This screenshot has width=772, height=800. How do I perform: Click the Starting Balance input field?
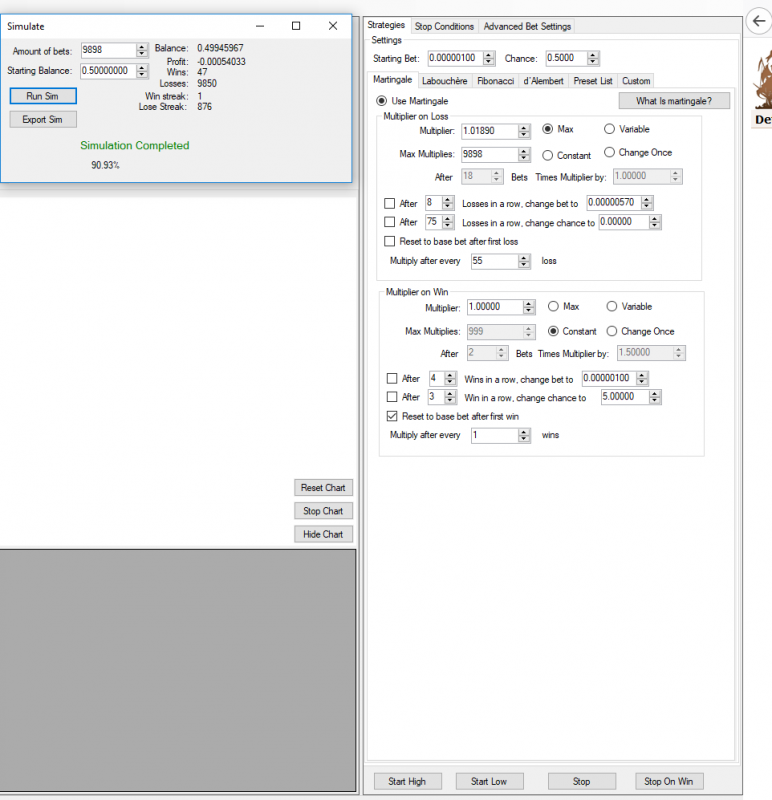[109, 71]
